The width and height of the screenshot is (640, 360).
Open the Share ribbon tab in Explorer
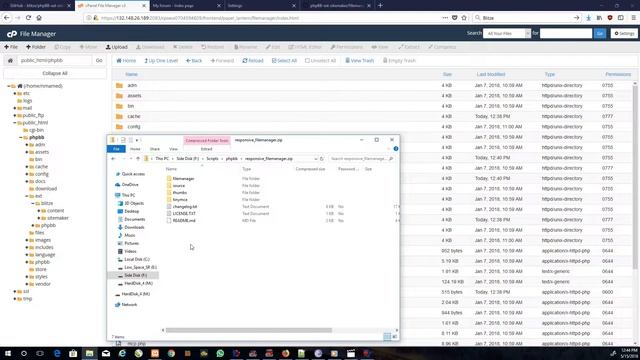(155, 149)
